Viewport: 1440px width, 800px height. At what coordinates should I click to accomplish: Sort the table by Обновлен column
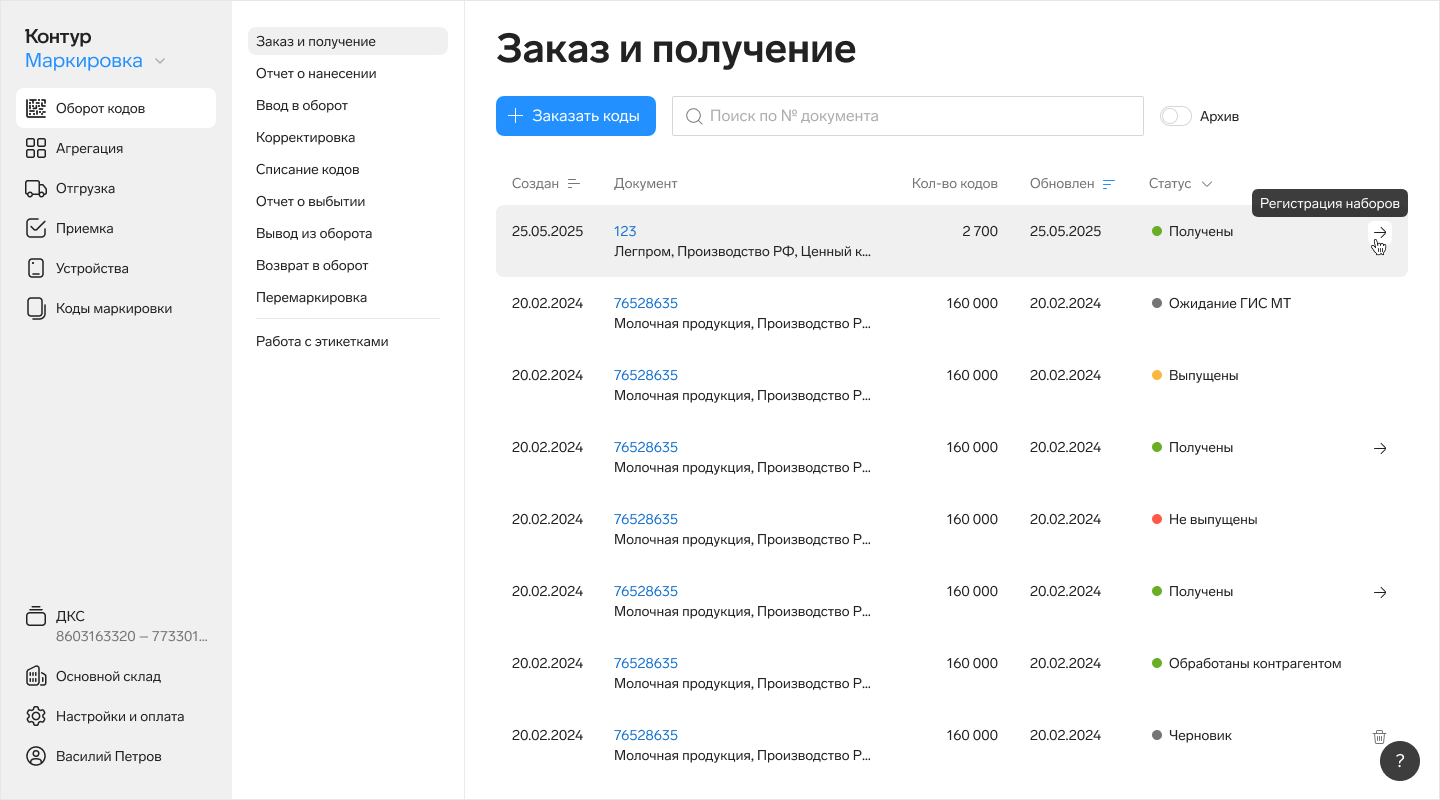(x=1072, y=184)
